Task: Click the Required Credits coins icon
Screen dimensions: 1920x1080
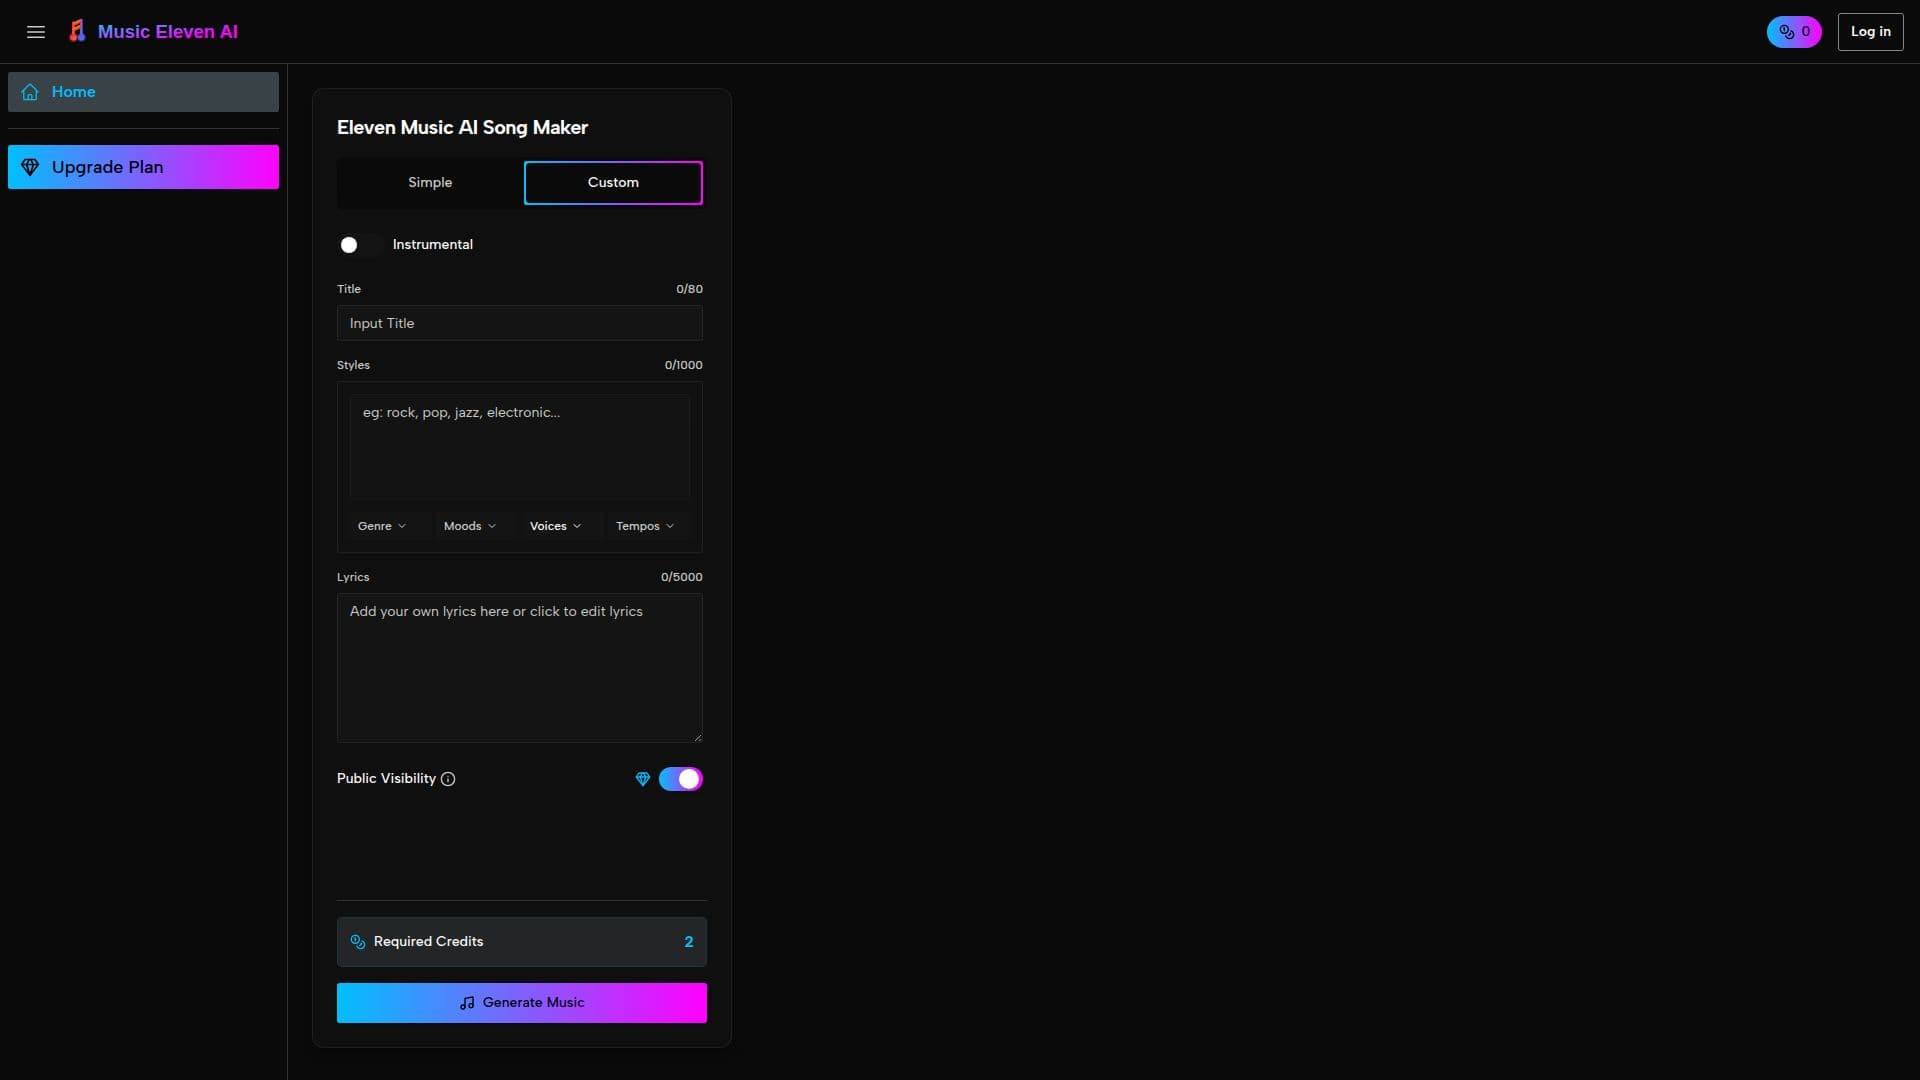Action: coord(358,942)
